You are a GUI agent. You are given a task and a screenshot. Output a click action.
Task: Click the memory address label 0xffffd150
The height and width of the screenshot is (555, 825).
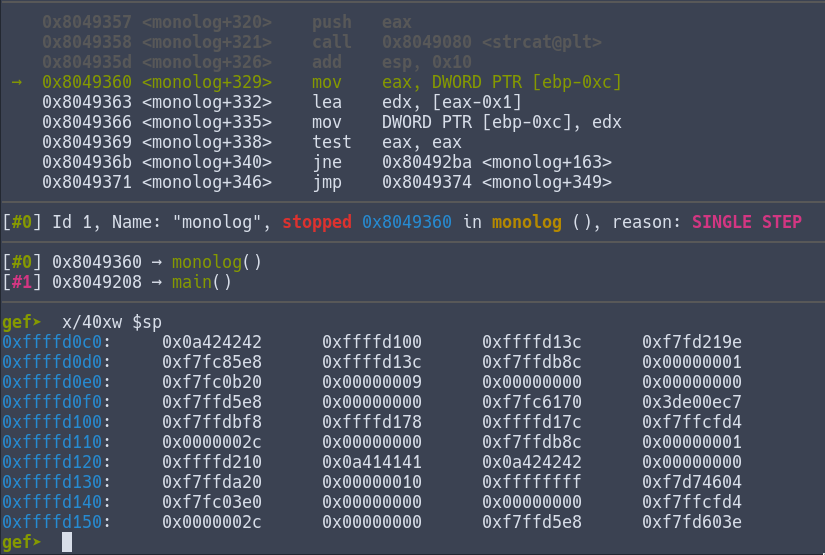[x=57, y=522]
